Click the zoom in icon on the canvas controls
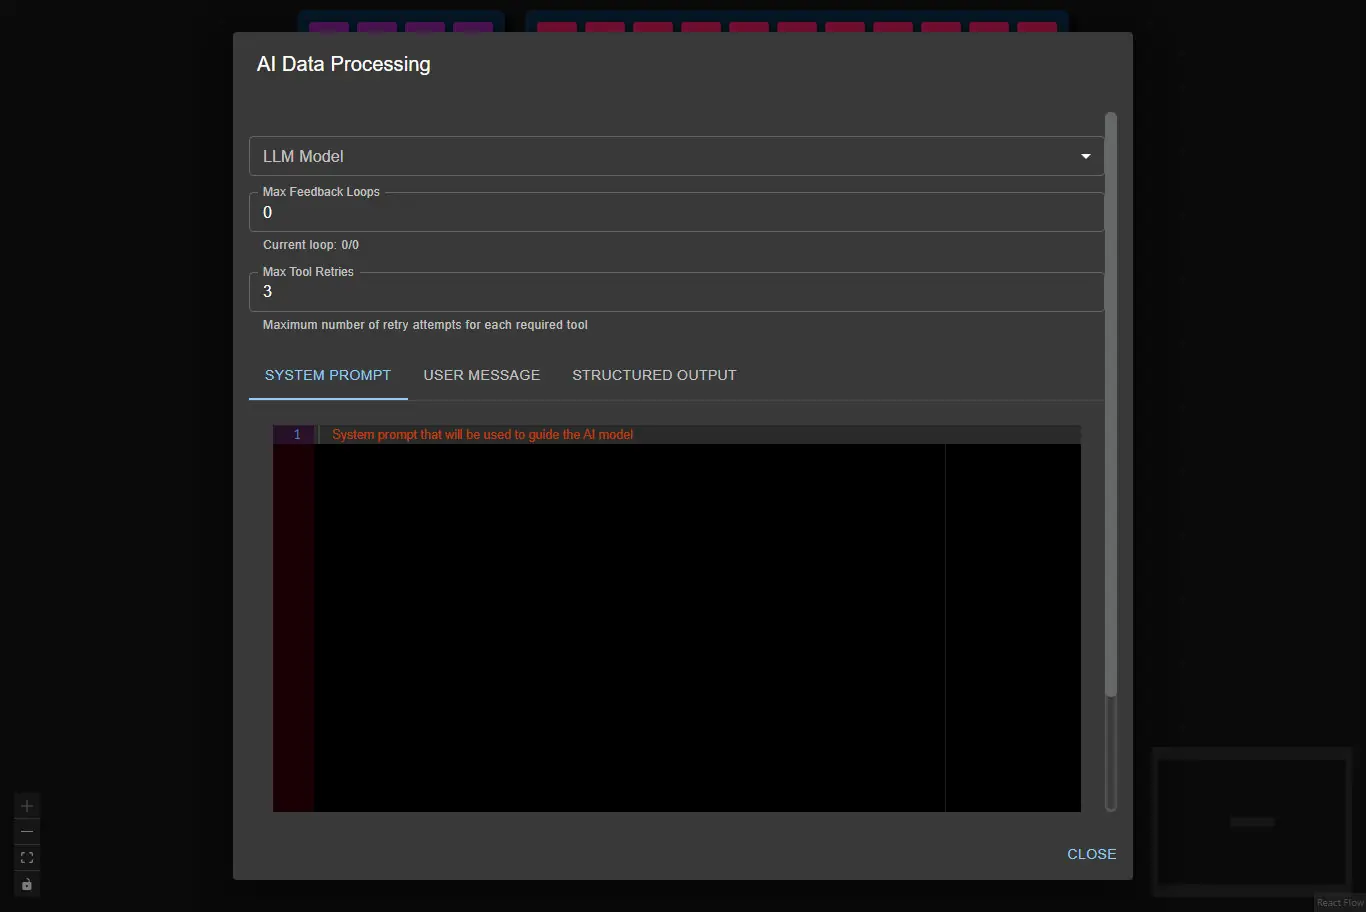 click(x=26, y=805)
